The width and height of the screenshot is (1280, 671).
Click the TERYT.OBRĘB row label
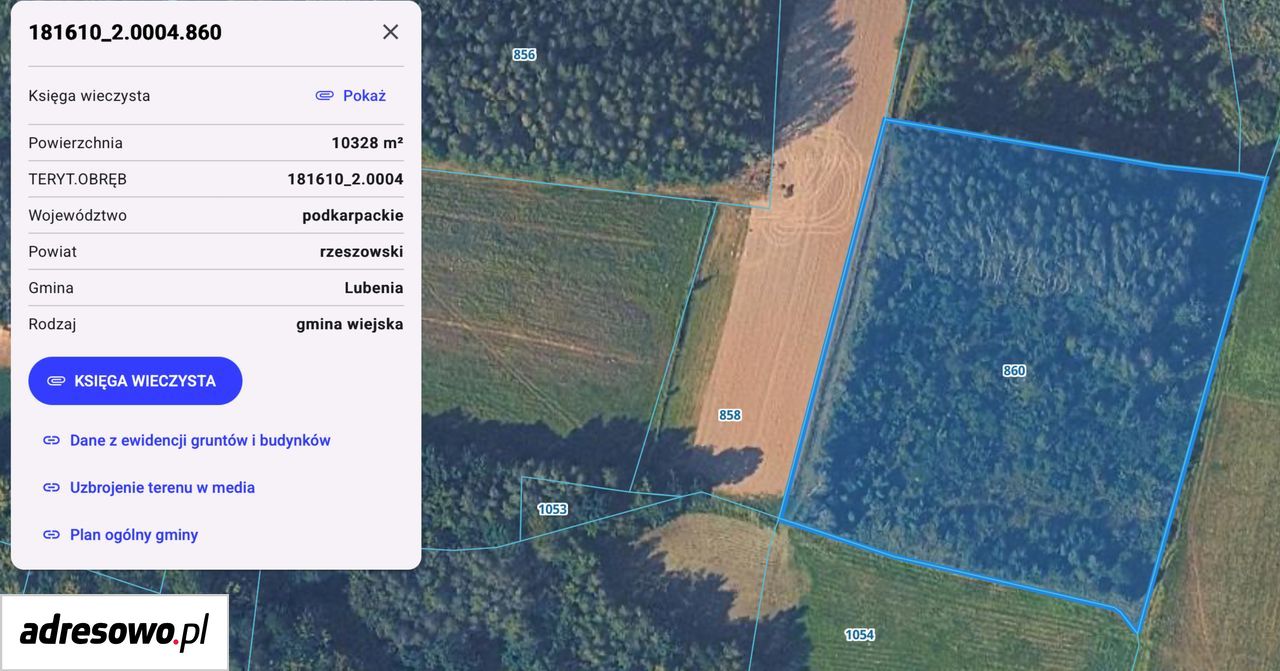pyautogui.click(x=78, y=180)
